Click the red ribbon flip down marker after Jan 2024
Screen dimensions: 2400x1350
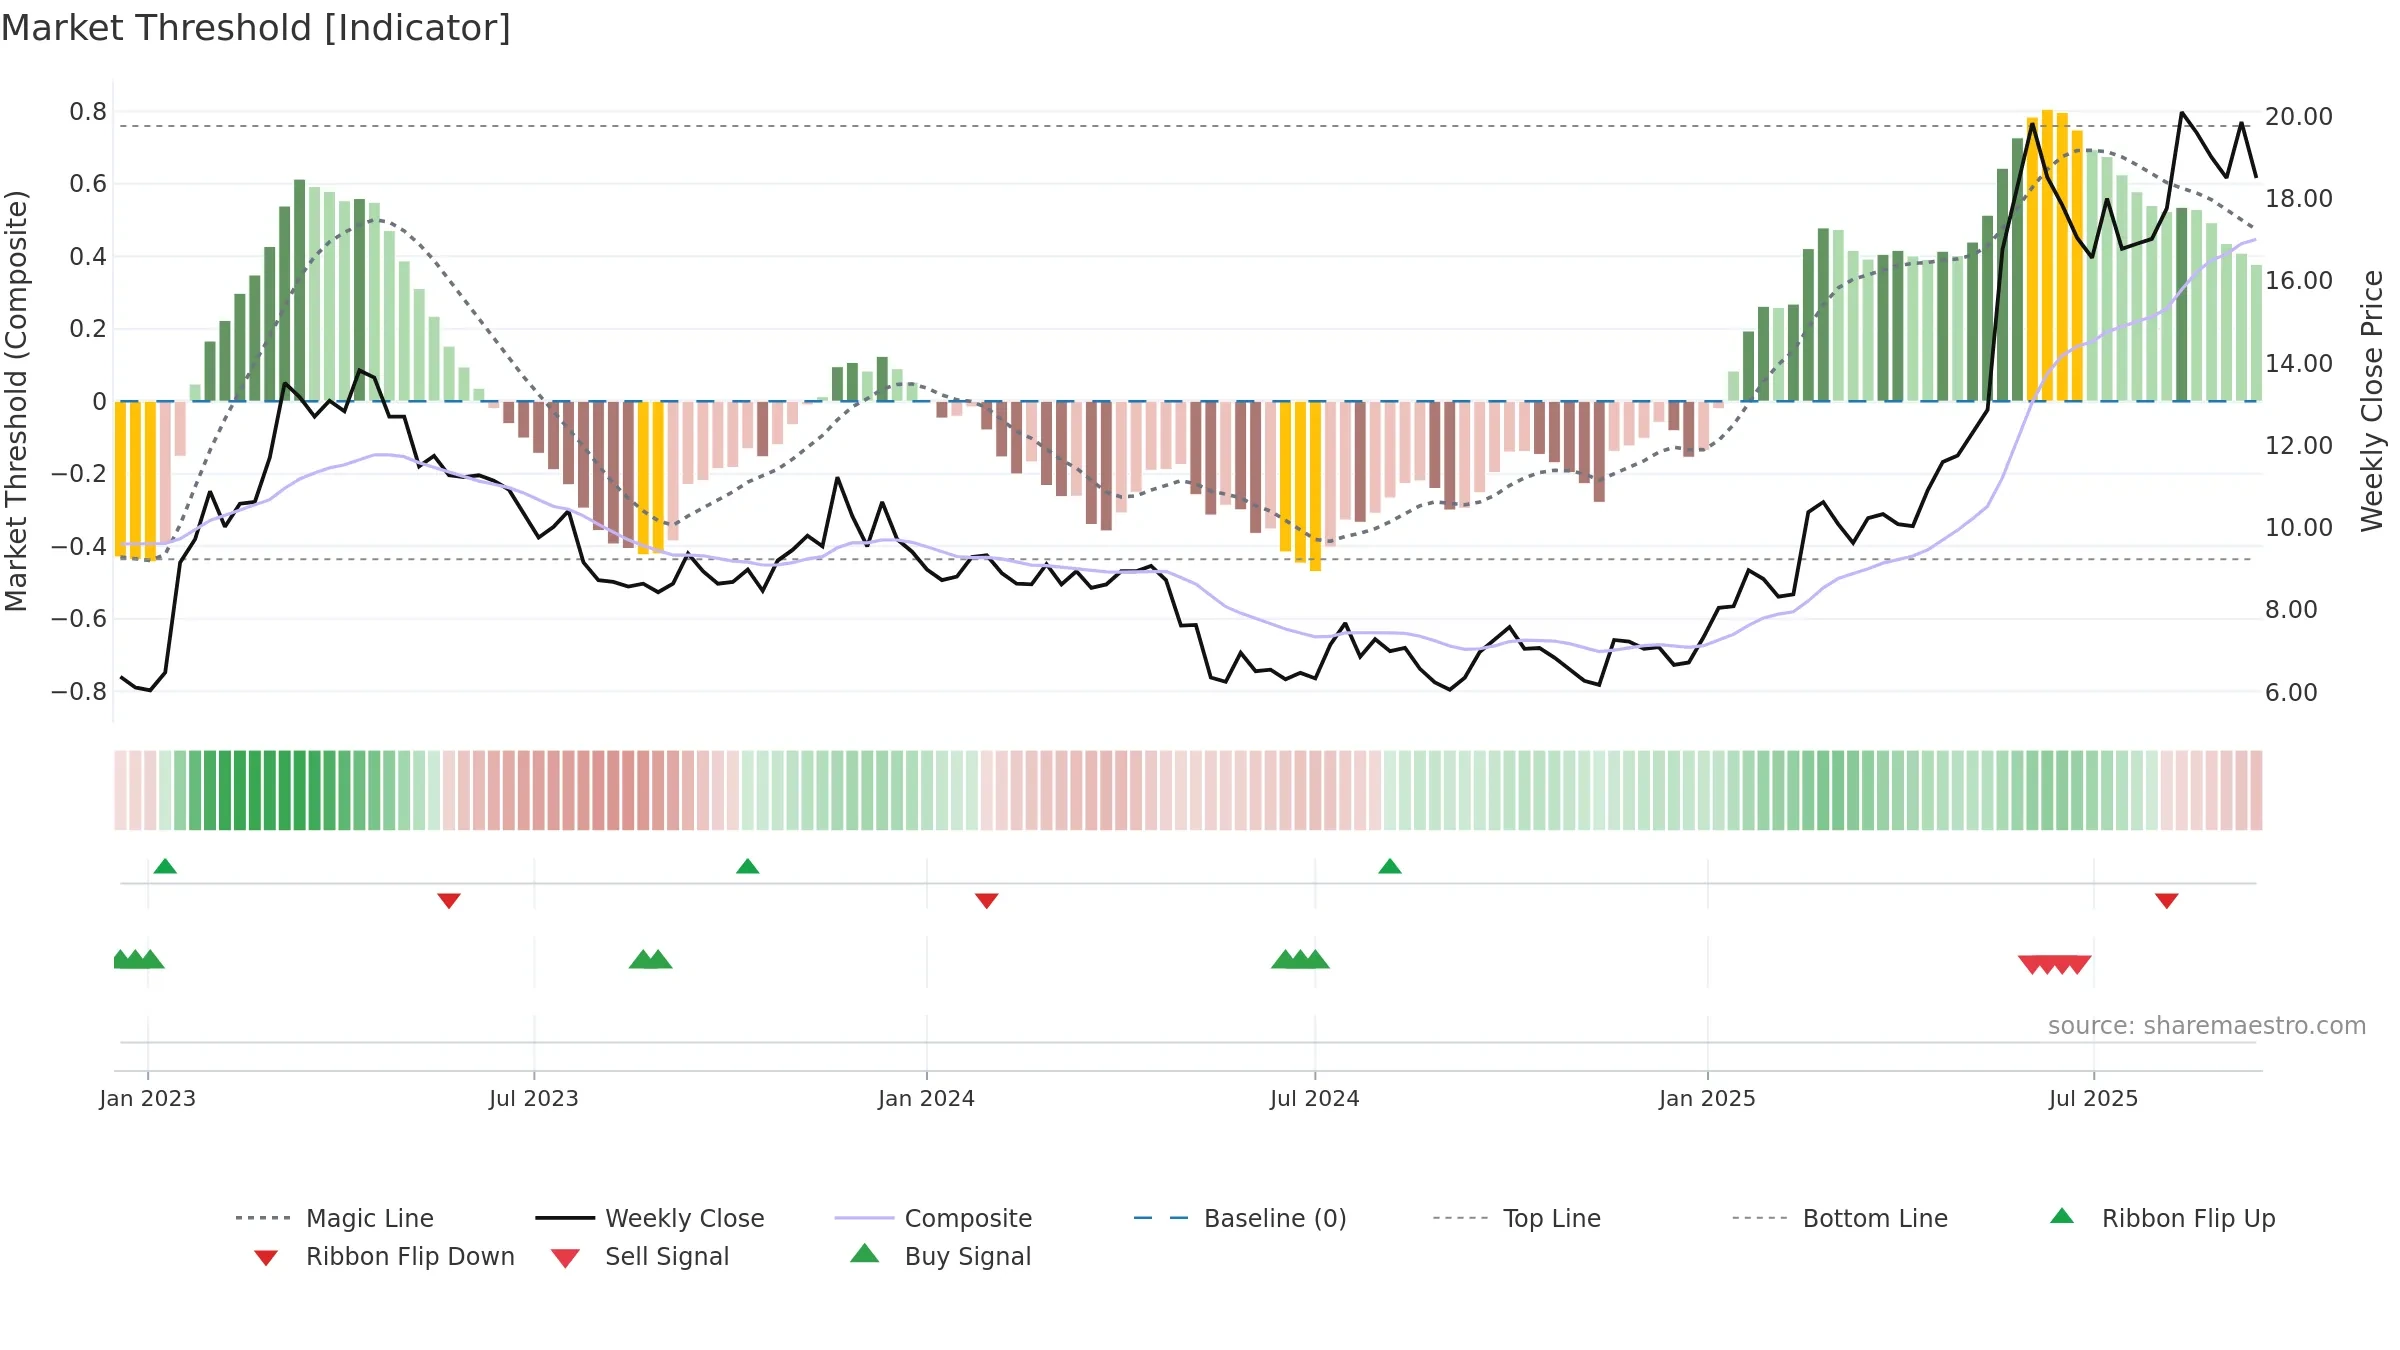[987, 901]
